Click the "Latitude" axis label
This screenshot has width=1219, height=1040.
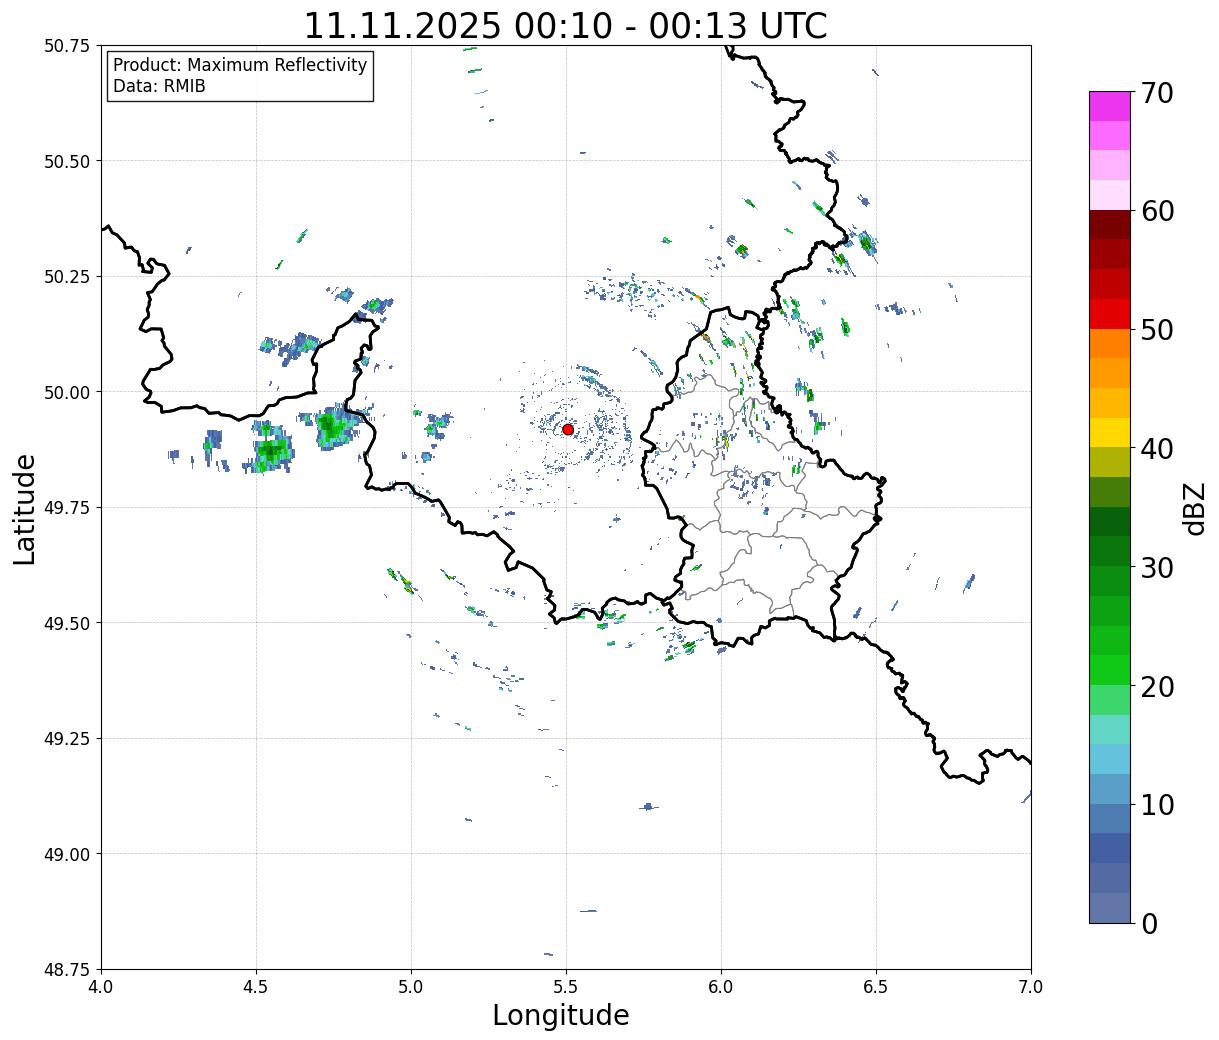(x=25, y=509)
